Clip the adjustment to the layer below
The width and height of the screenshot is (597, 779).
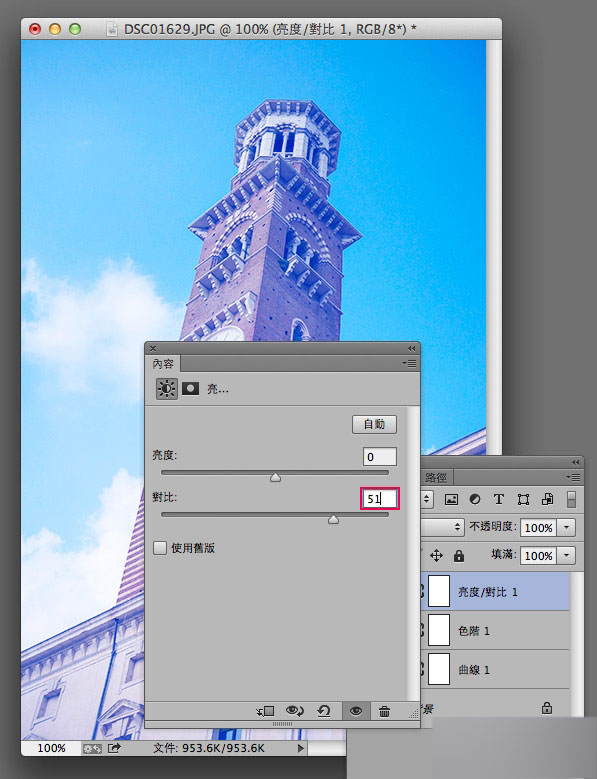click(266, 711)
